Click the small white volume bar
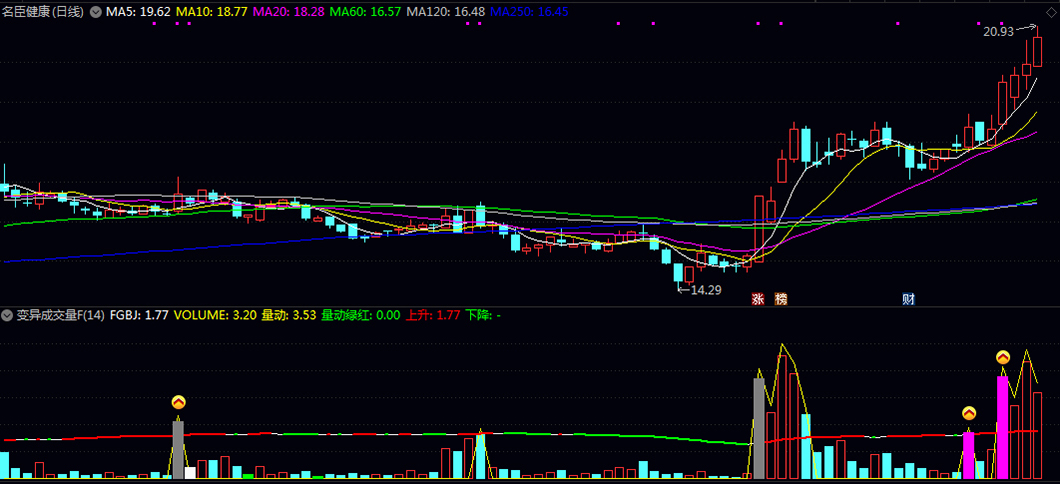The image size is (1060, 484). coord(190,473)
